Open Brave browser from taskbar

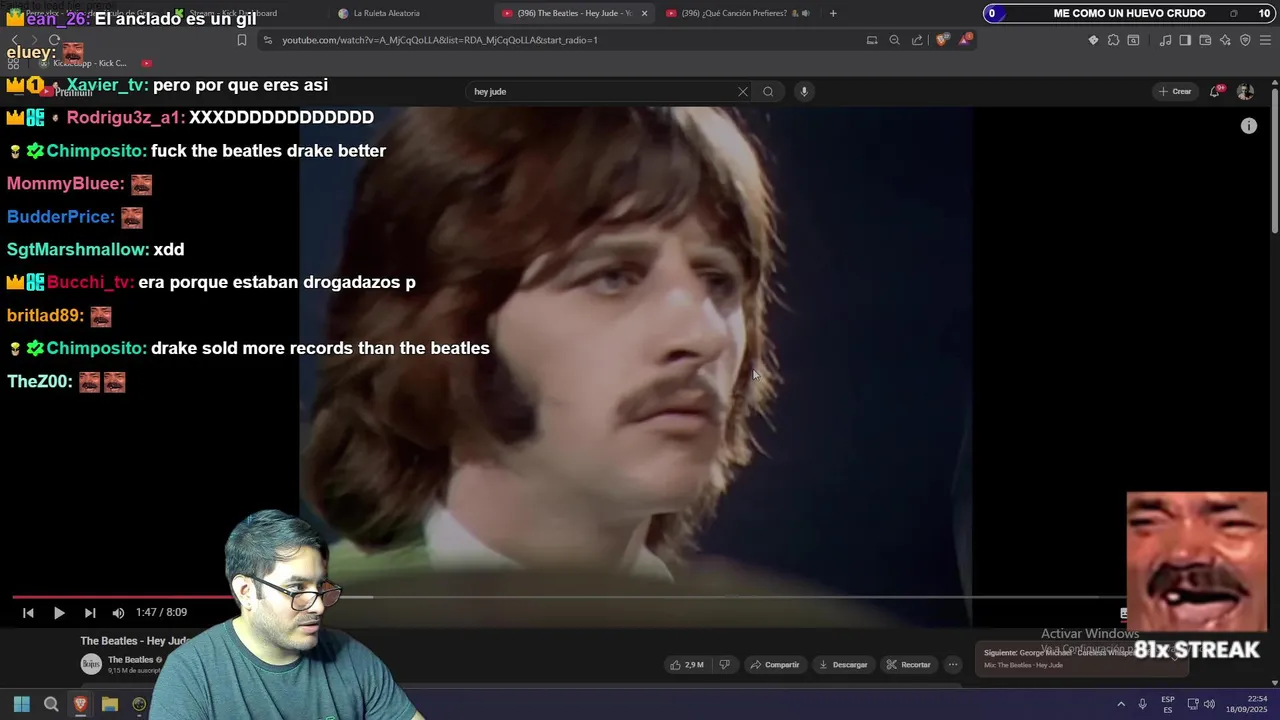pyautogui.click(x=80, y=704)
